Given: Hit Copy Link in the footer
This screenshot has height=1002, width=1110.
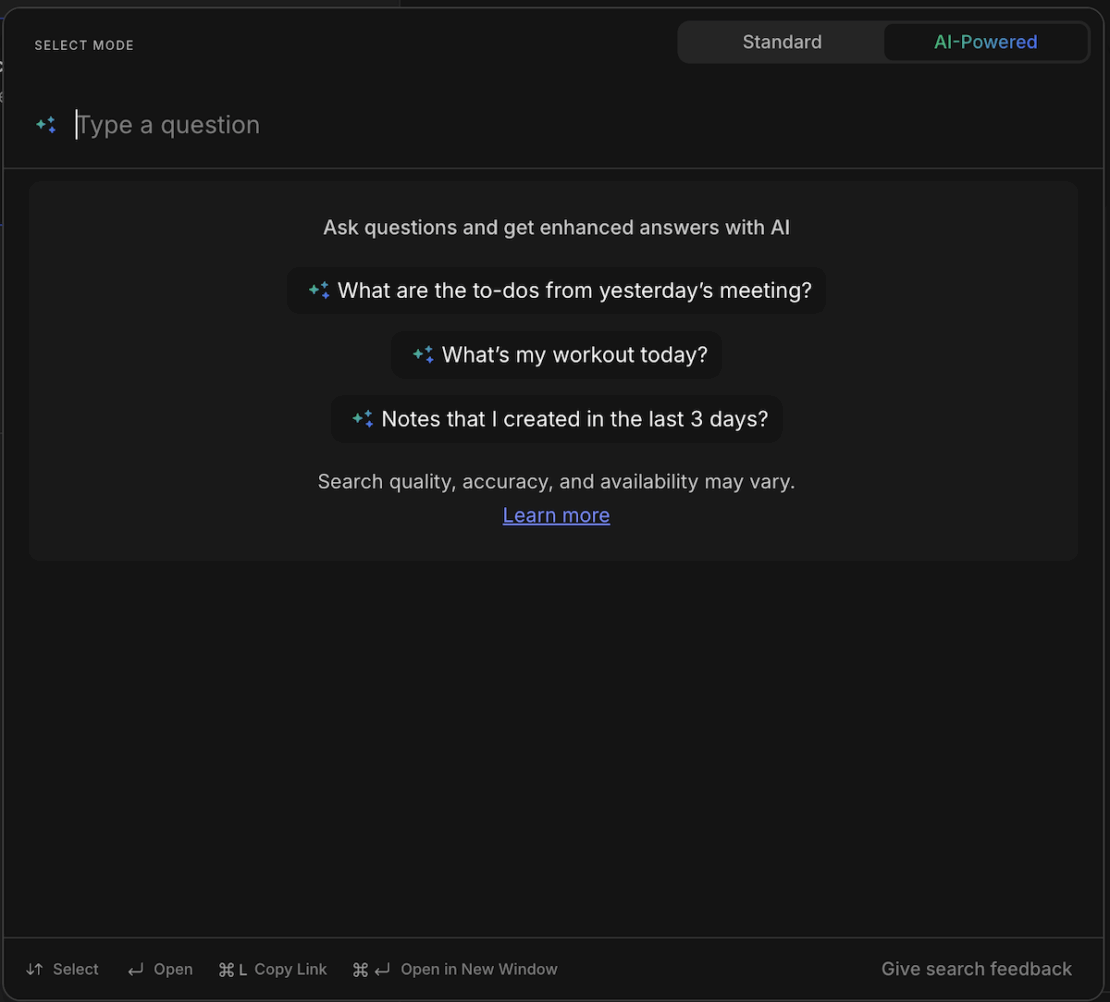Looking at the screenshot, I should (290, 969).
